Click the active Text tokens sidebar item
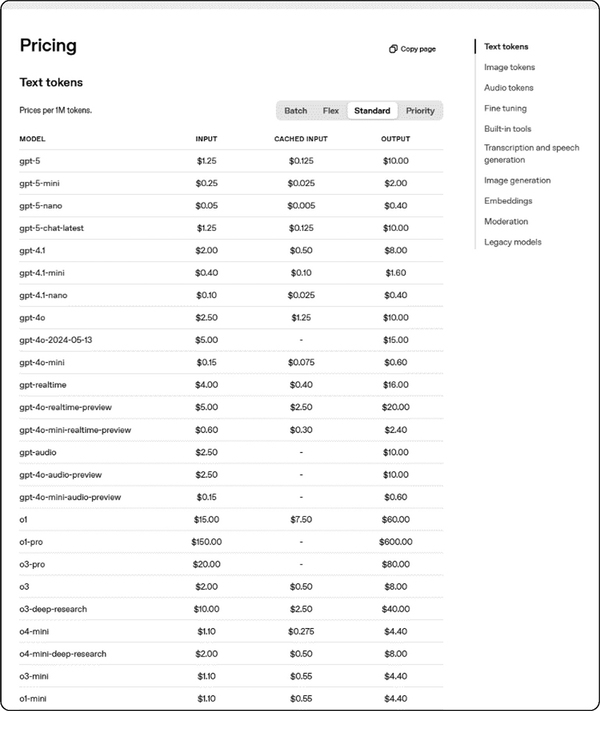This screenshot has width=600, height=731. 506,47
